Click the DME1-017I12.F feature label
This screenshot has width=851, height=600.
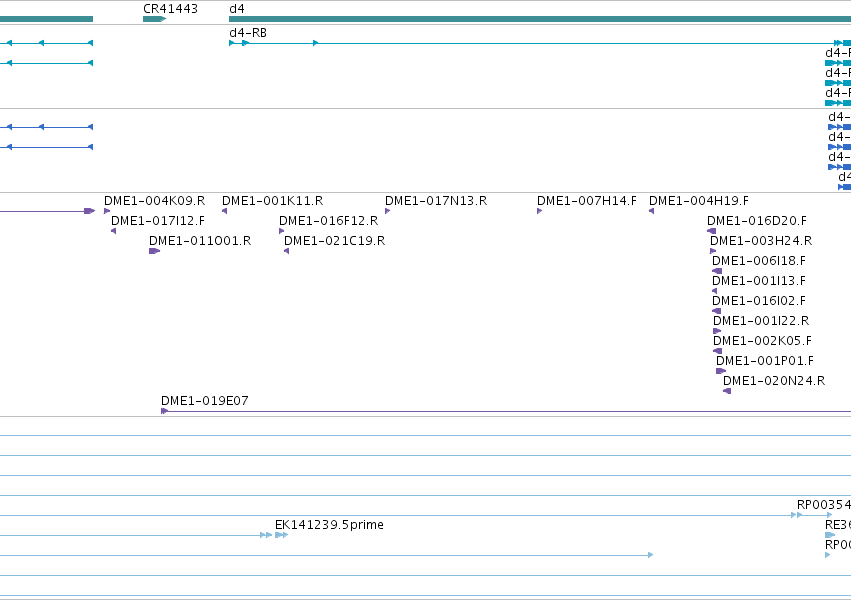(158, 221)
